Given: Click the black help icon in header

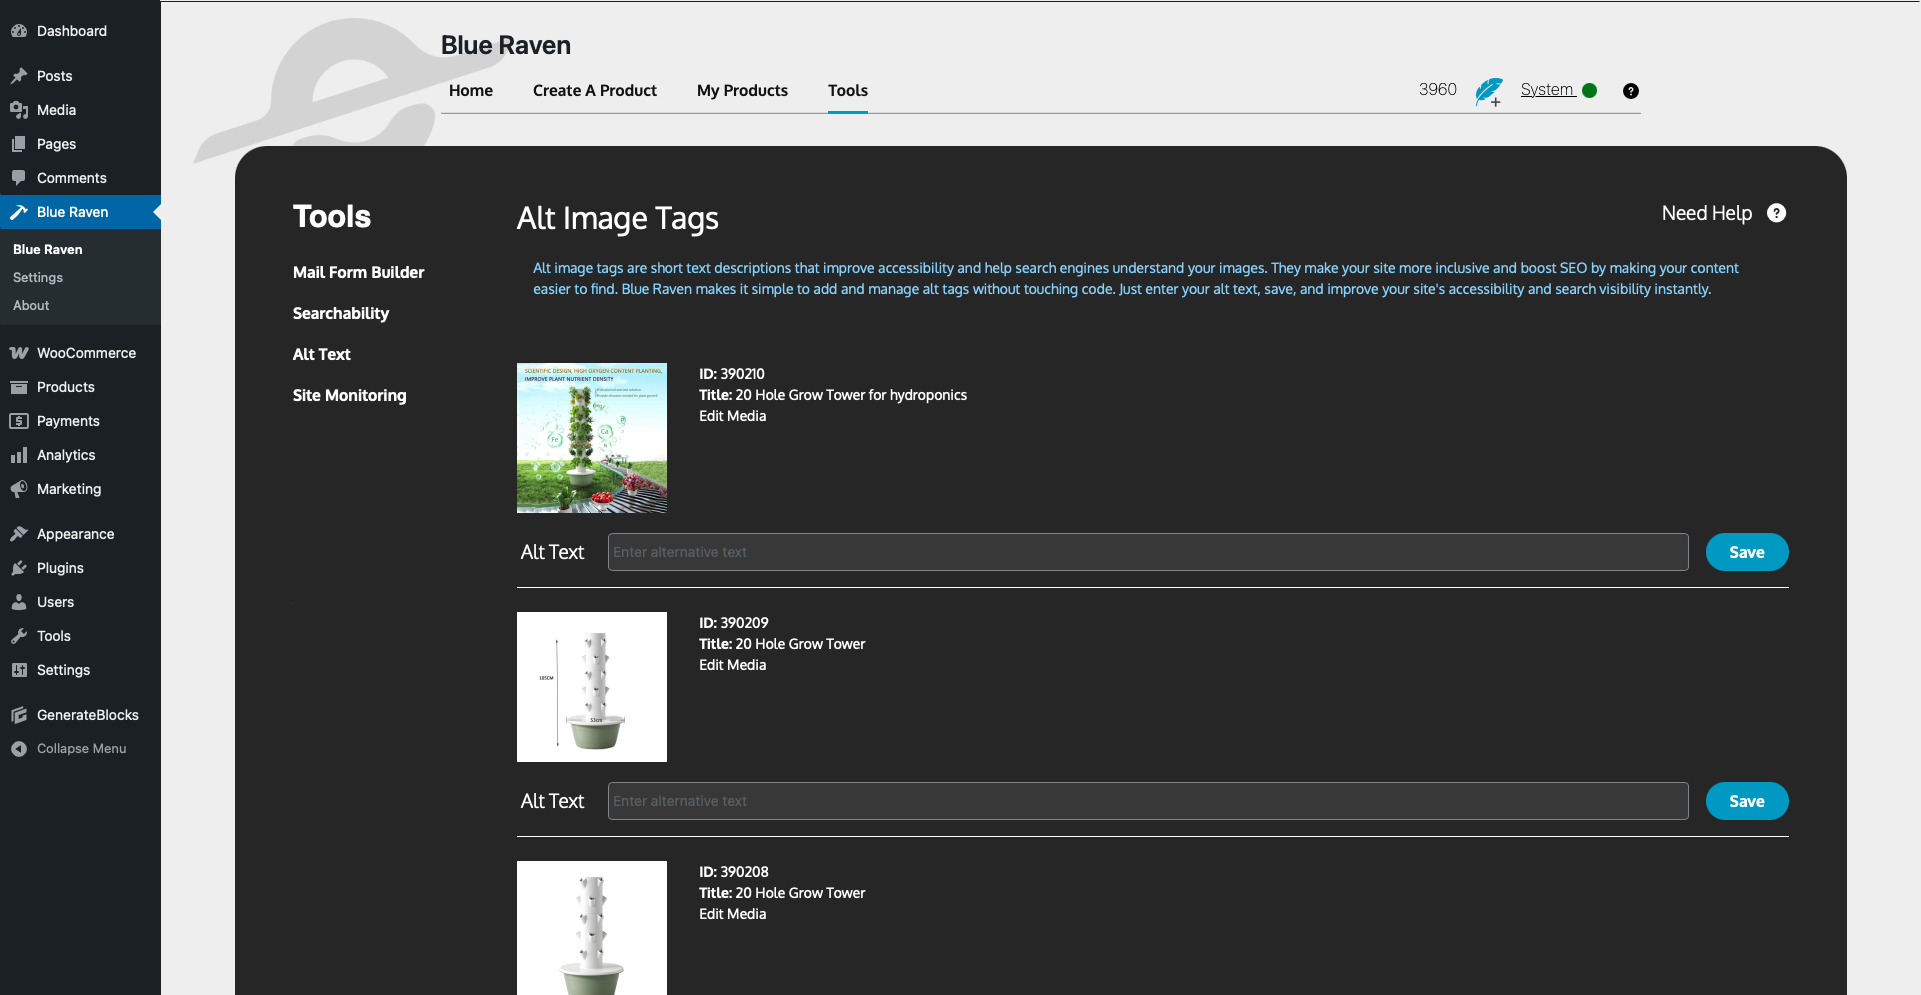Looking at the screenshot, I should tap(1631, 91).
